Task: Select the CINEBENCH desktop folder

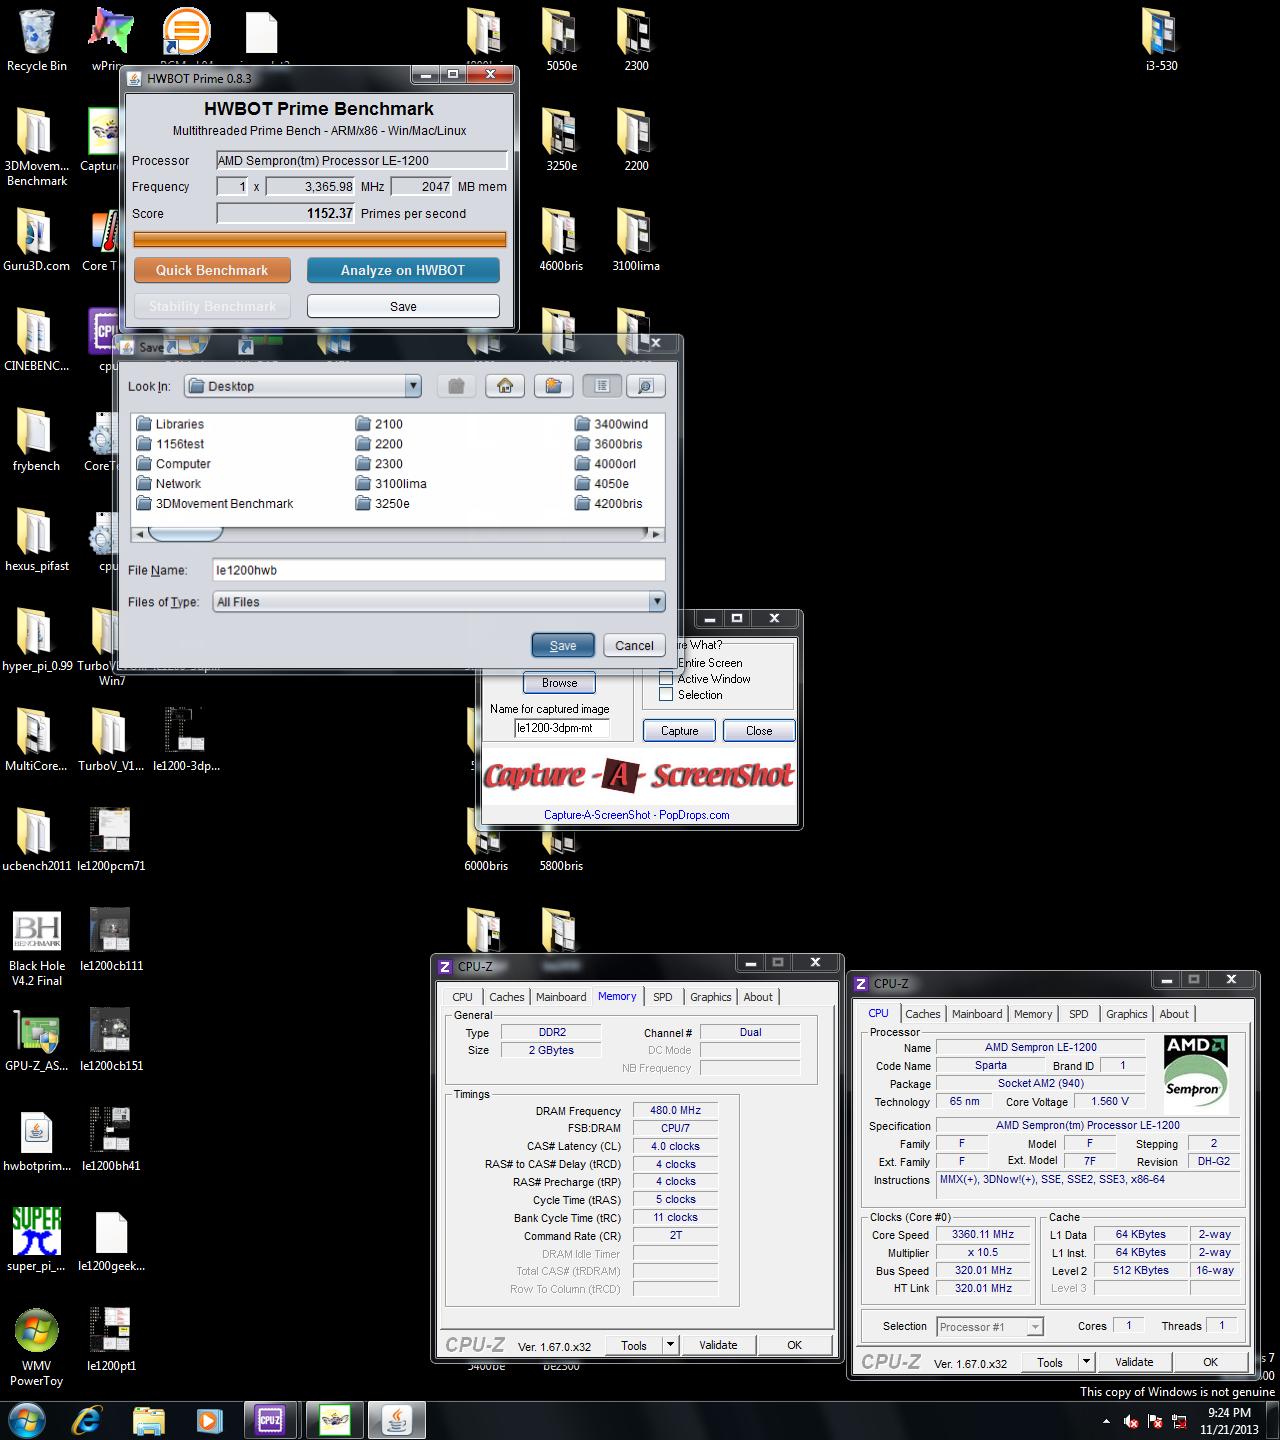Action: tap(37, 341)
